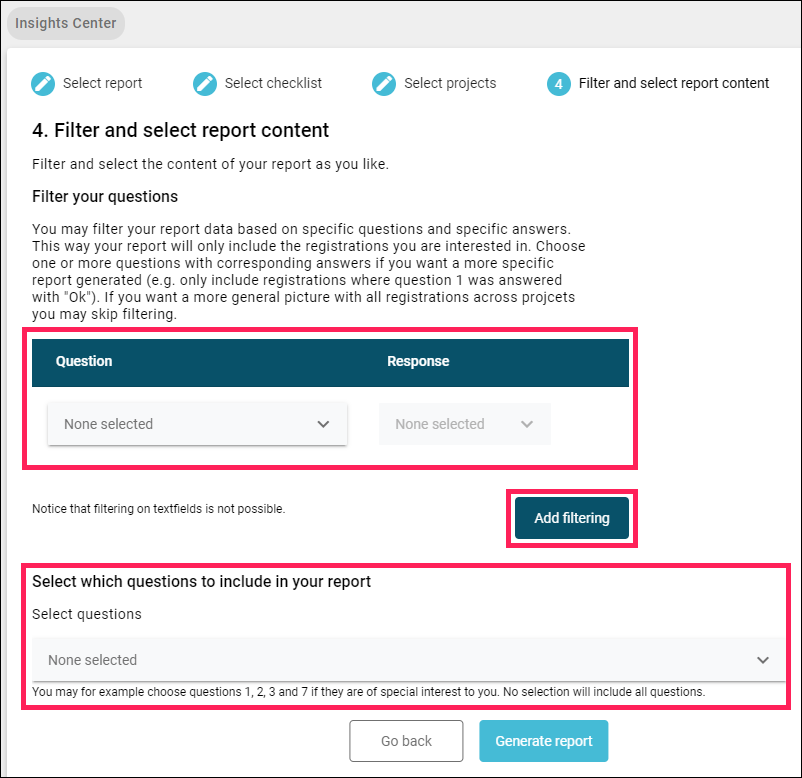Click the Go back button
The height and width of the screenshot is (778, 802).
406,741
